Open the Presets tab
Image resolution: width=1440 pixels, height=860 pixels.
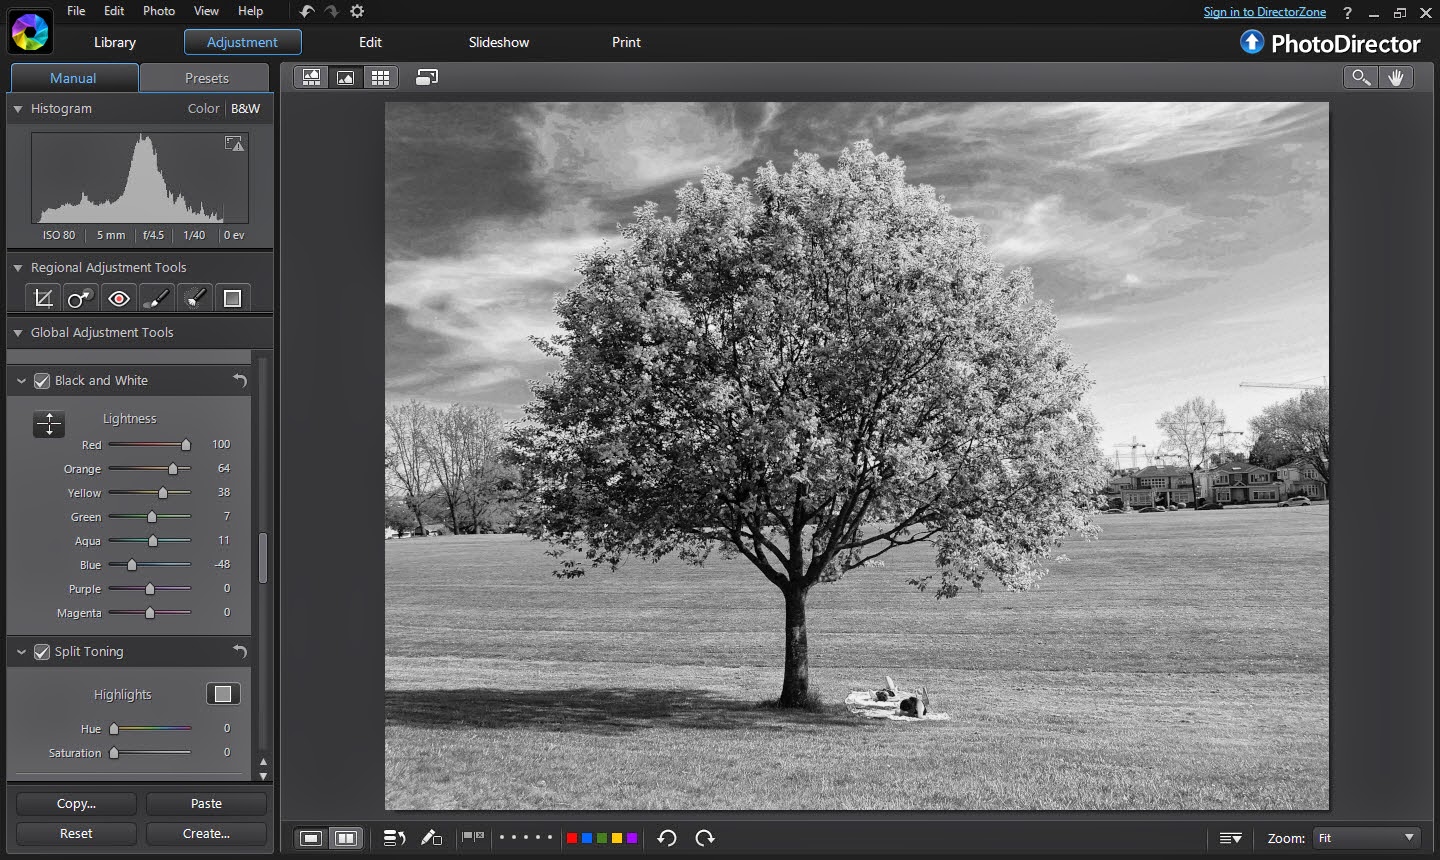coord(206,78)
